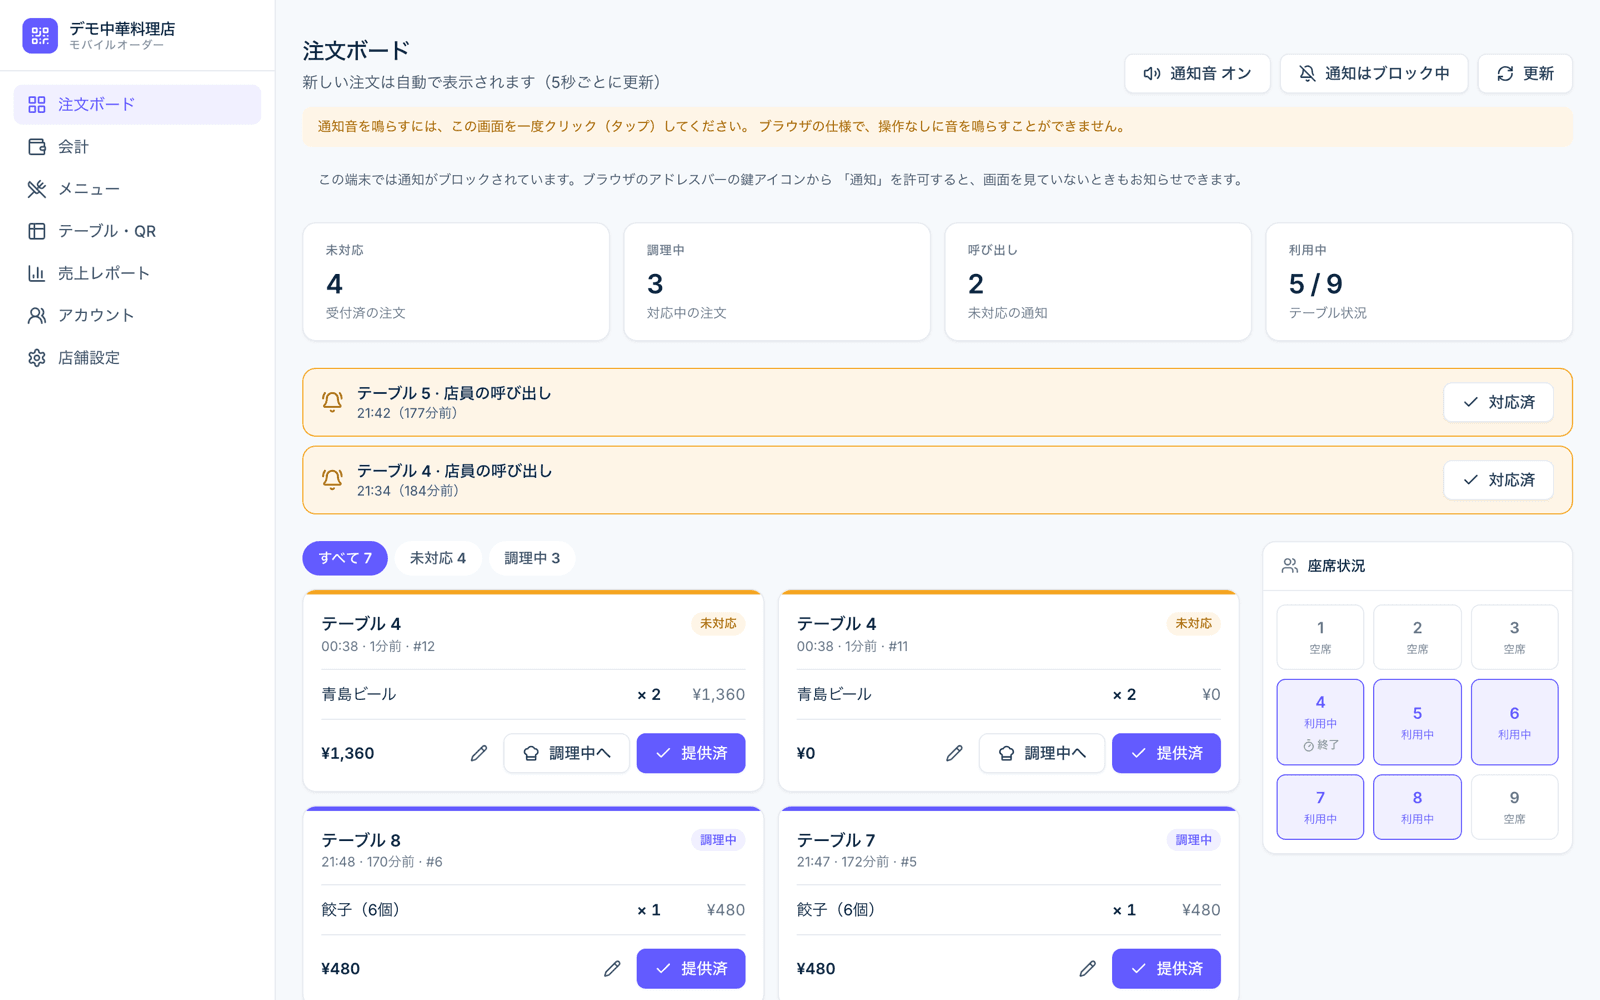This screenshot has height=1000, width=1600.
Task: Select seat 6 利用中 in 座席状況
Action: pyautogui.click(x=1514, y=722)
